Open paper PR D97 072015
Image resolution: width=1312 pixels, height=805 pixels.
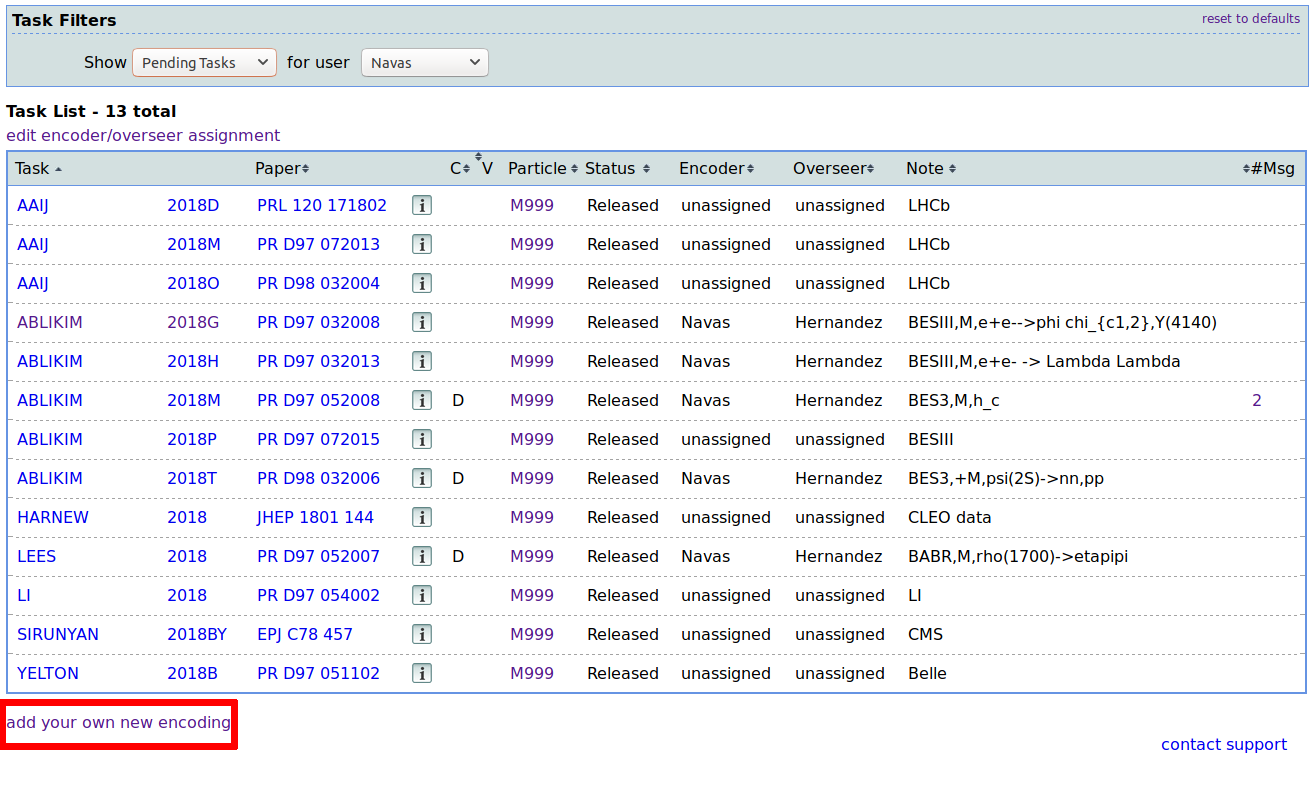pyautogui.click(x=319, y=439)
